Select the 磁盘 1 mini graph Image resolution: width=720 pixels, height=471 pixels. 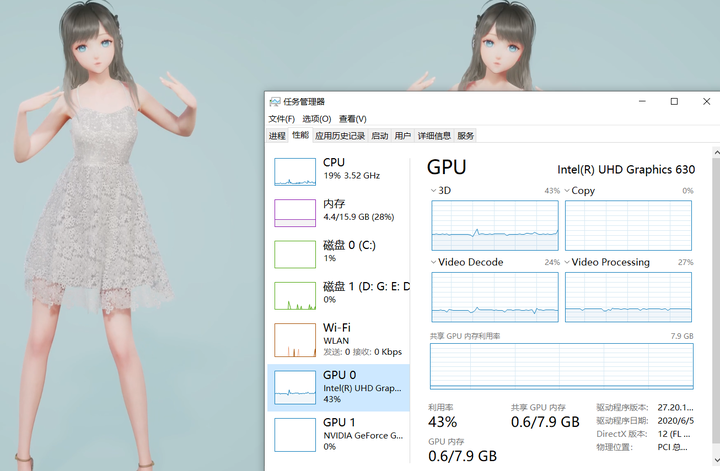pyautogui.click(x=295, y=296)
